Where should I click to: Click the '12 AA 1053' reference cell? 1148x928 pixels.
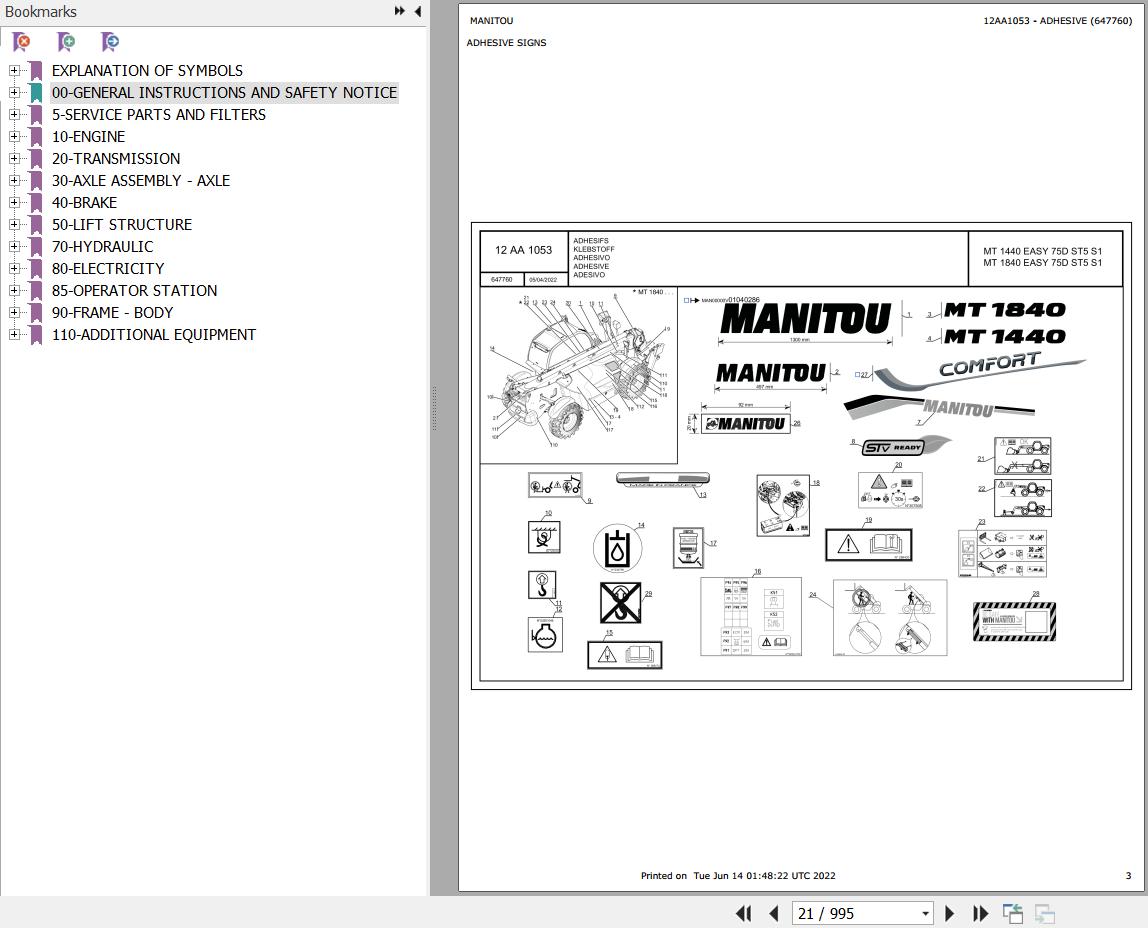(x=523, y=250)
